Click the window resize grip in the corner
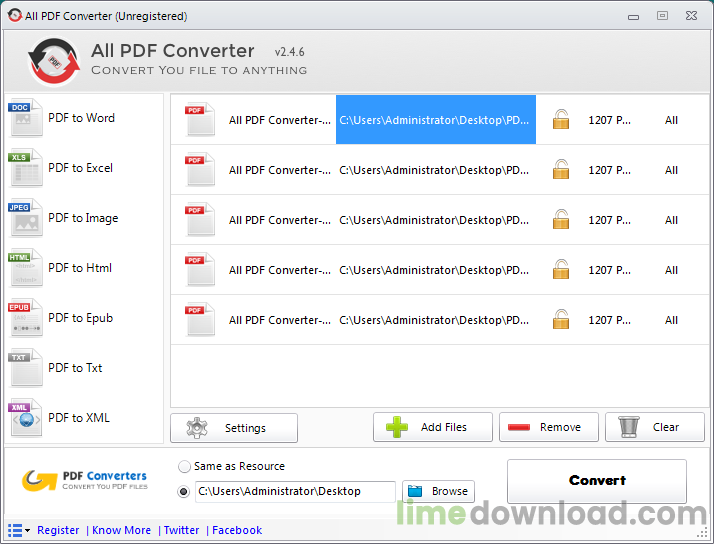 (703, 533)
